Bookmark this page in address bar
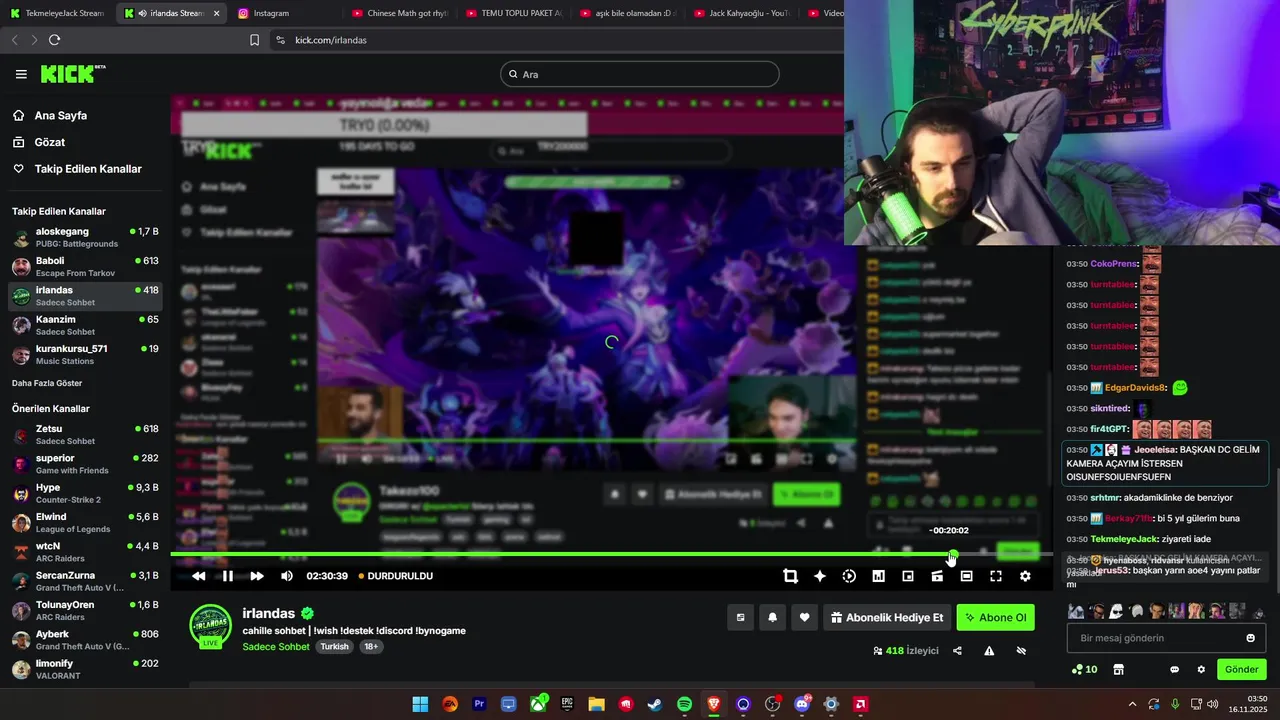Viewport: 1280px width, 720px height. pos(254,40)
